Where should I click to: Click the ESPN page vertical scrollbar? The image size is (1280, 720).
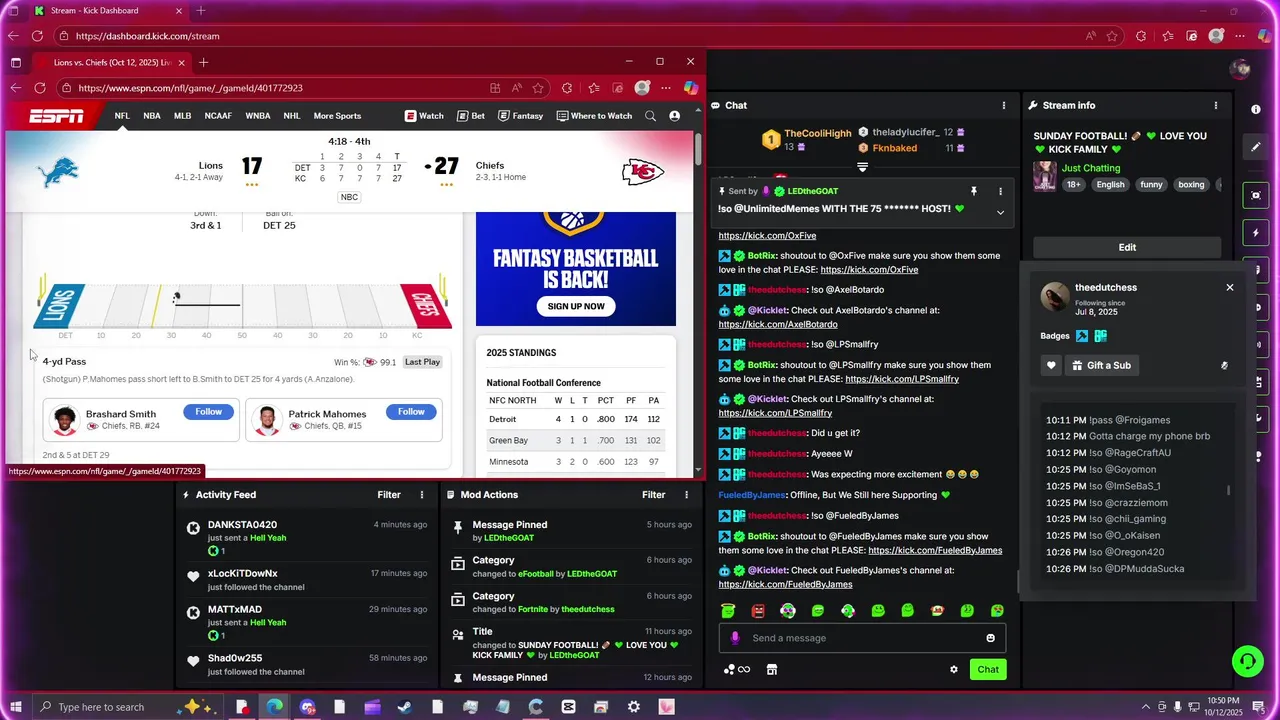[x=698, y=150]
